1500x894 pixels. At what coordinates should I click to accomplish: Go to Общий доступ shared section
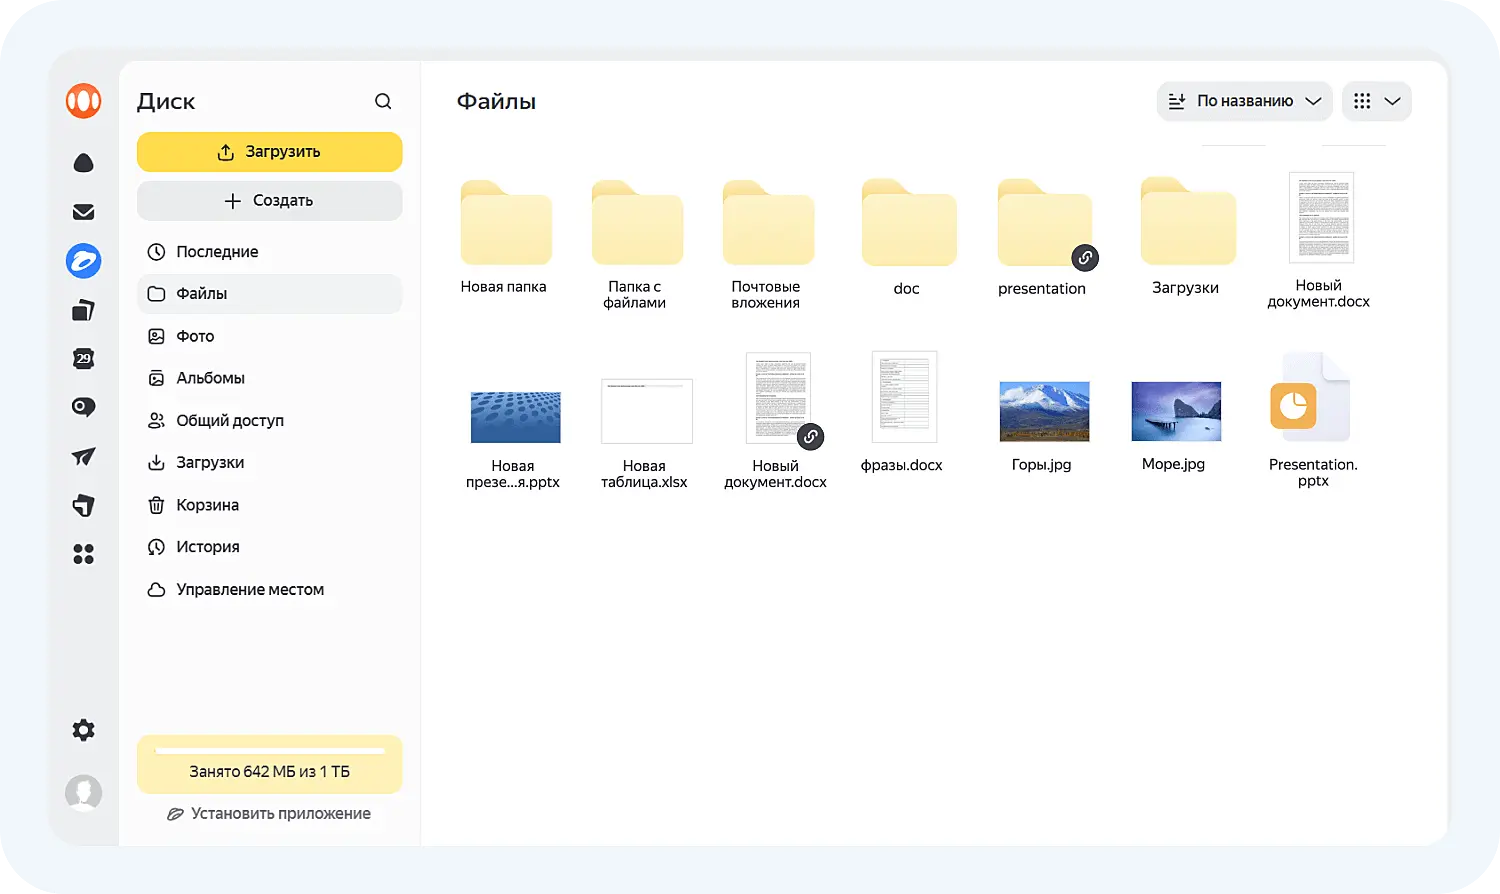[x=230, y=421]
